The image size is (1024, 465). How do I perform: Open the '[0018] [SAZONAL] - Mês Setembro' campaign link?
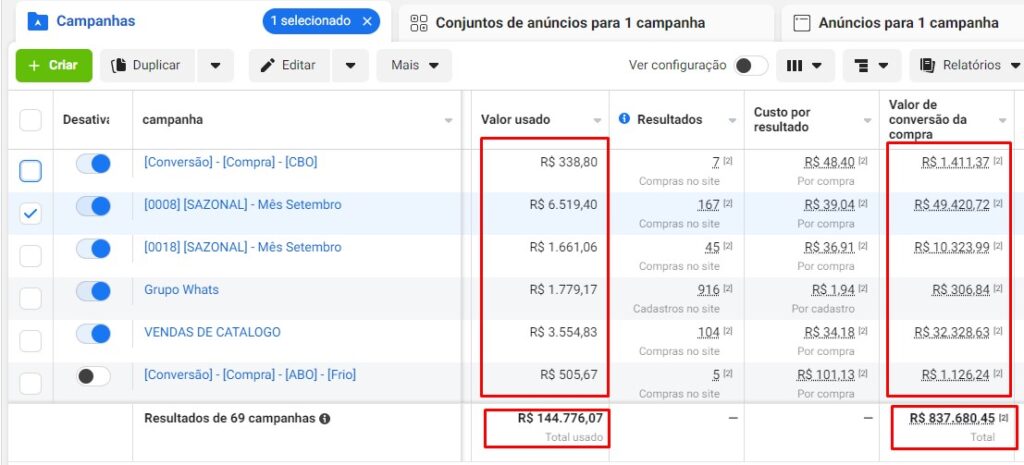[x=242, y=248]
